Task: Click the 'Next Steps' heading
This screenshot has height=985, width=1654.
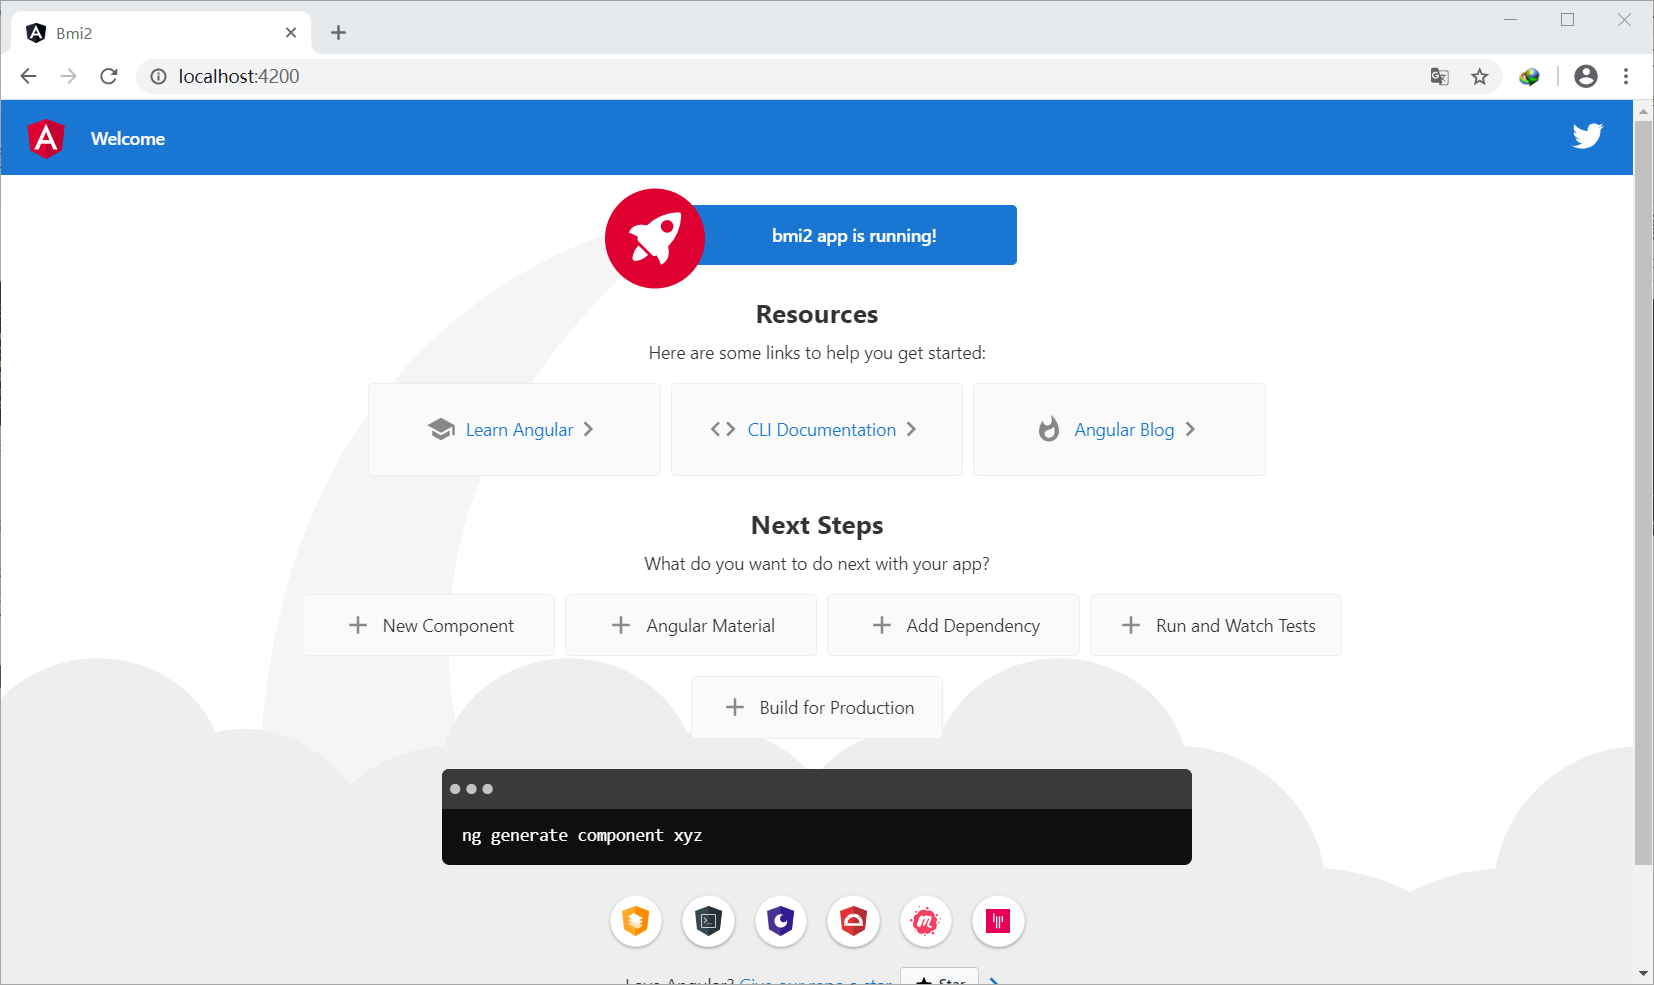Action: tap(817, 525)
